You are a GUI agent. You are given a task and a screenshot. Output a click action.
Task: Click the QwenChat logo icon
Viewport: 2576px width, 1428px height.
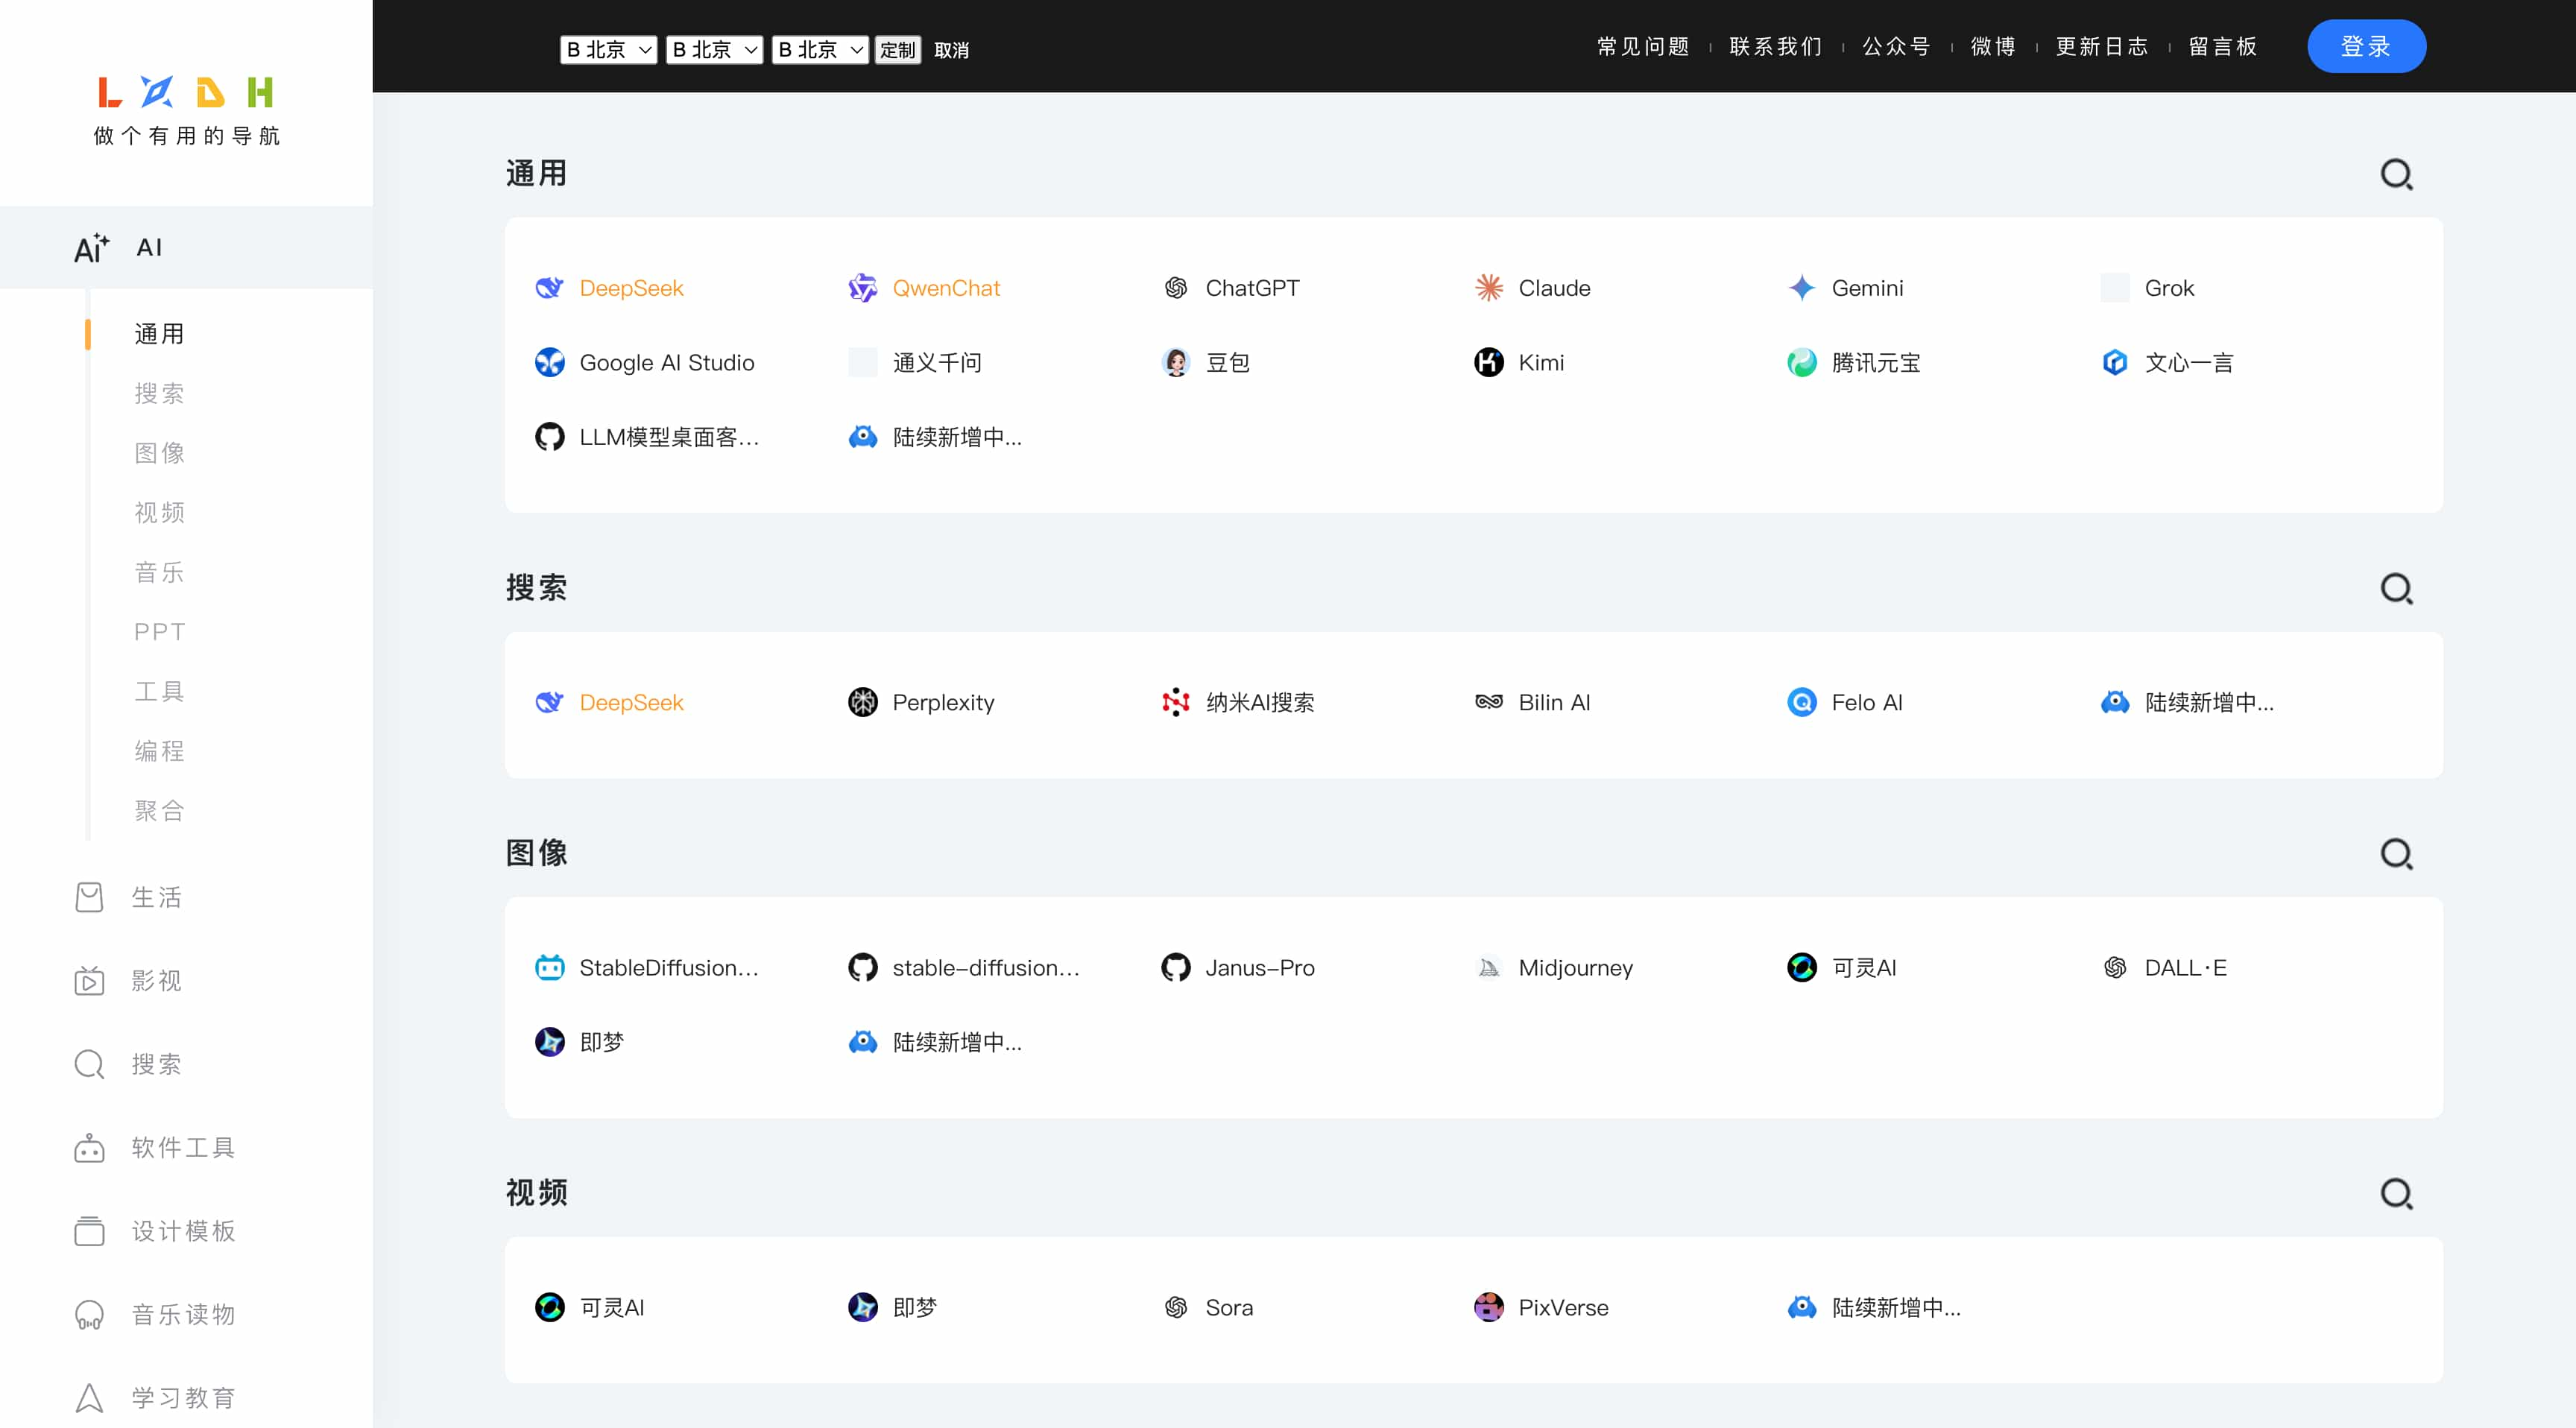(862, 288)
